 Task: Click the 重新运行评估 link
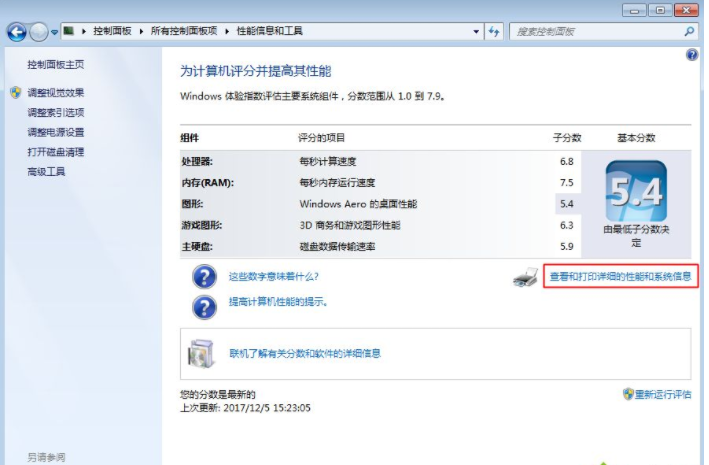663,395
